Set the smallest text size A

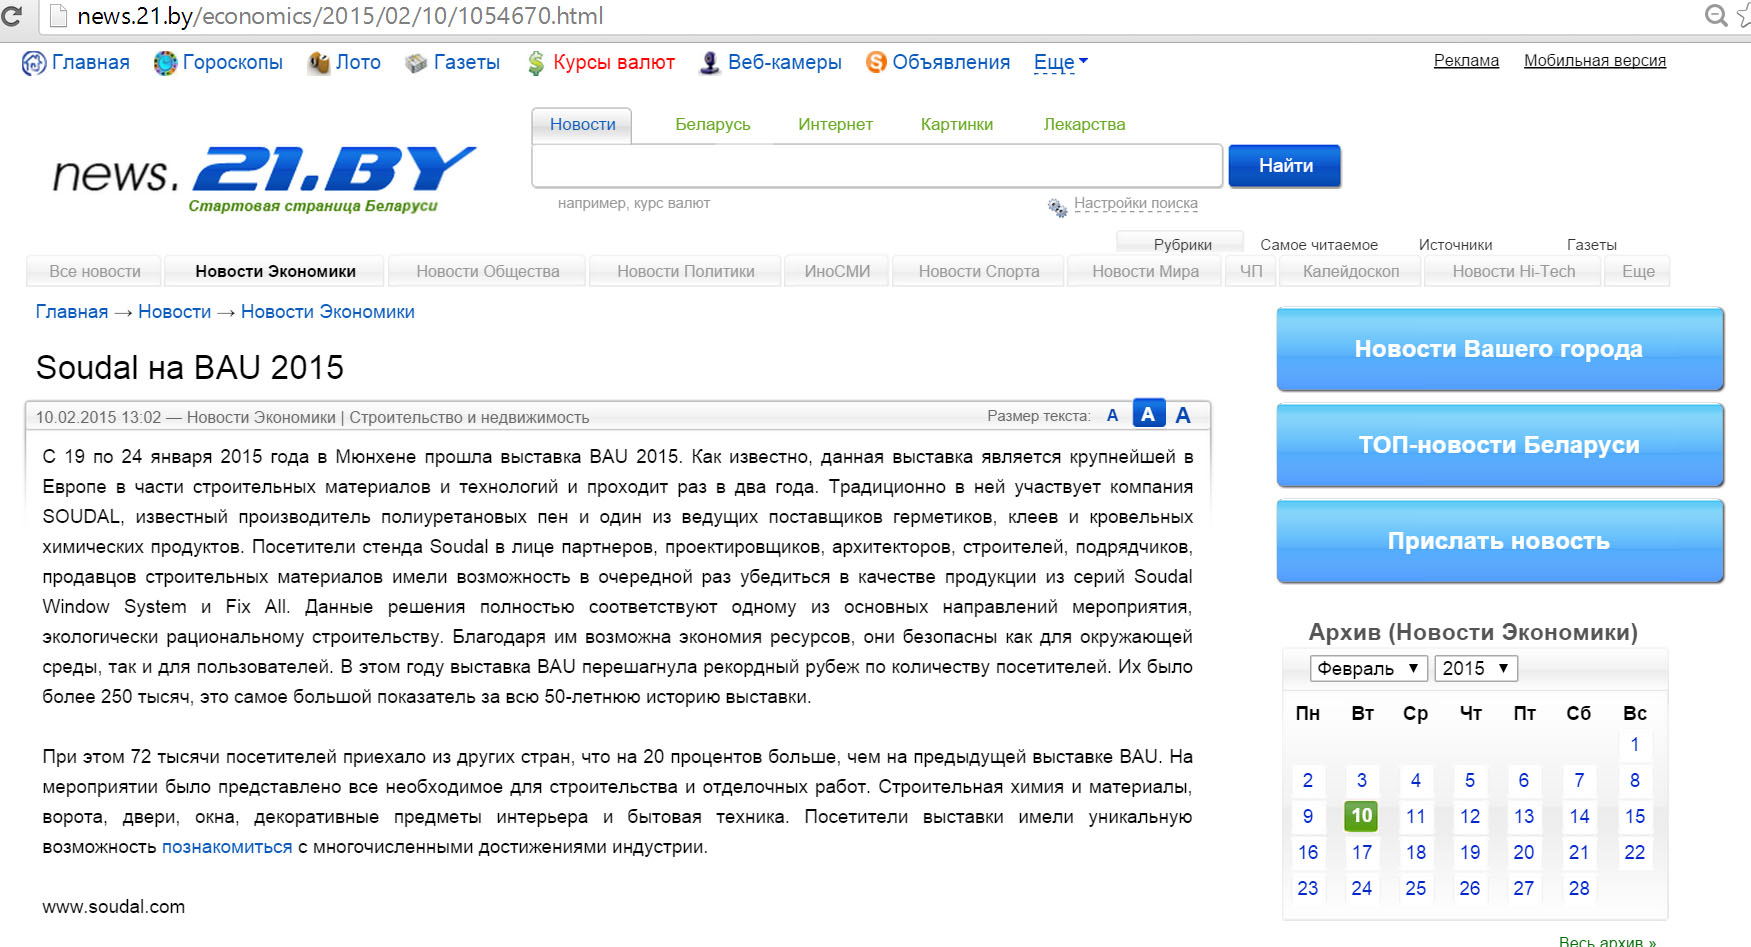click(x=1112, y=416)
